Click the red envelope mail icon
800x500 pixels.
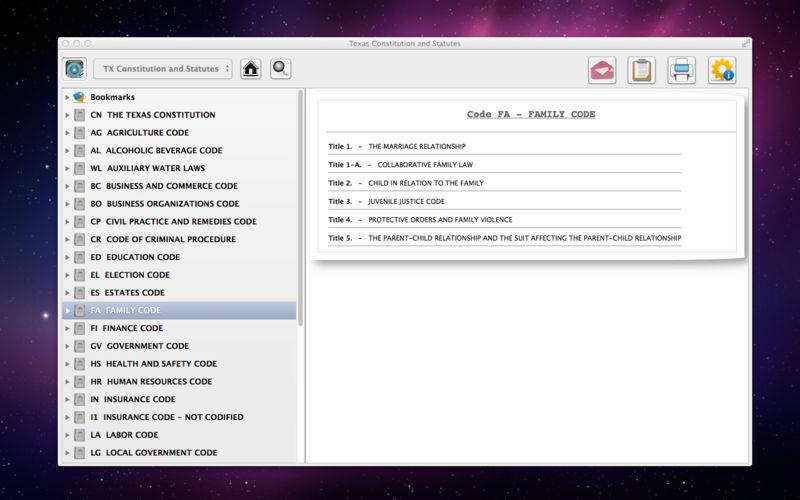pos(602,70)
